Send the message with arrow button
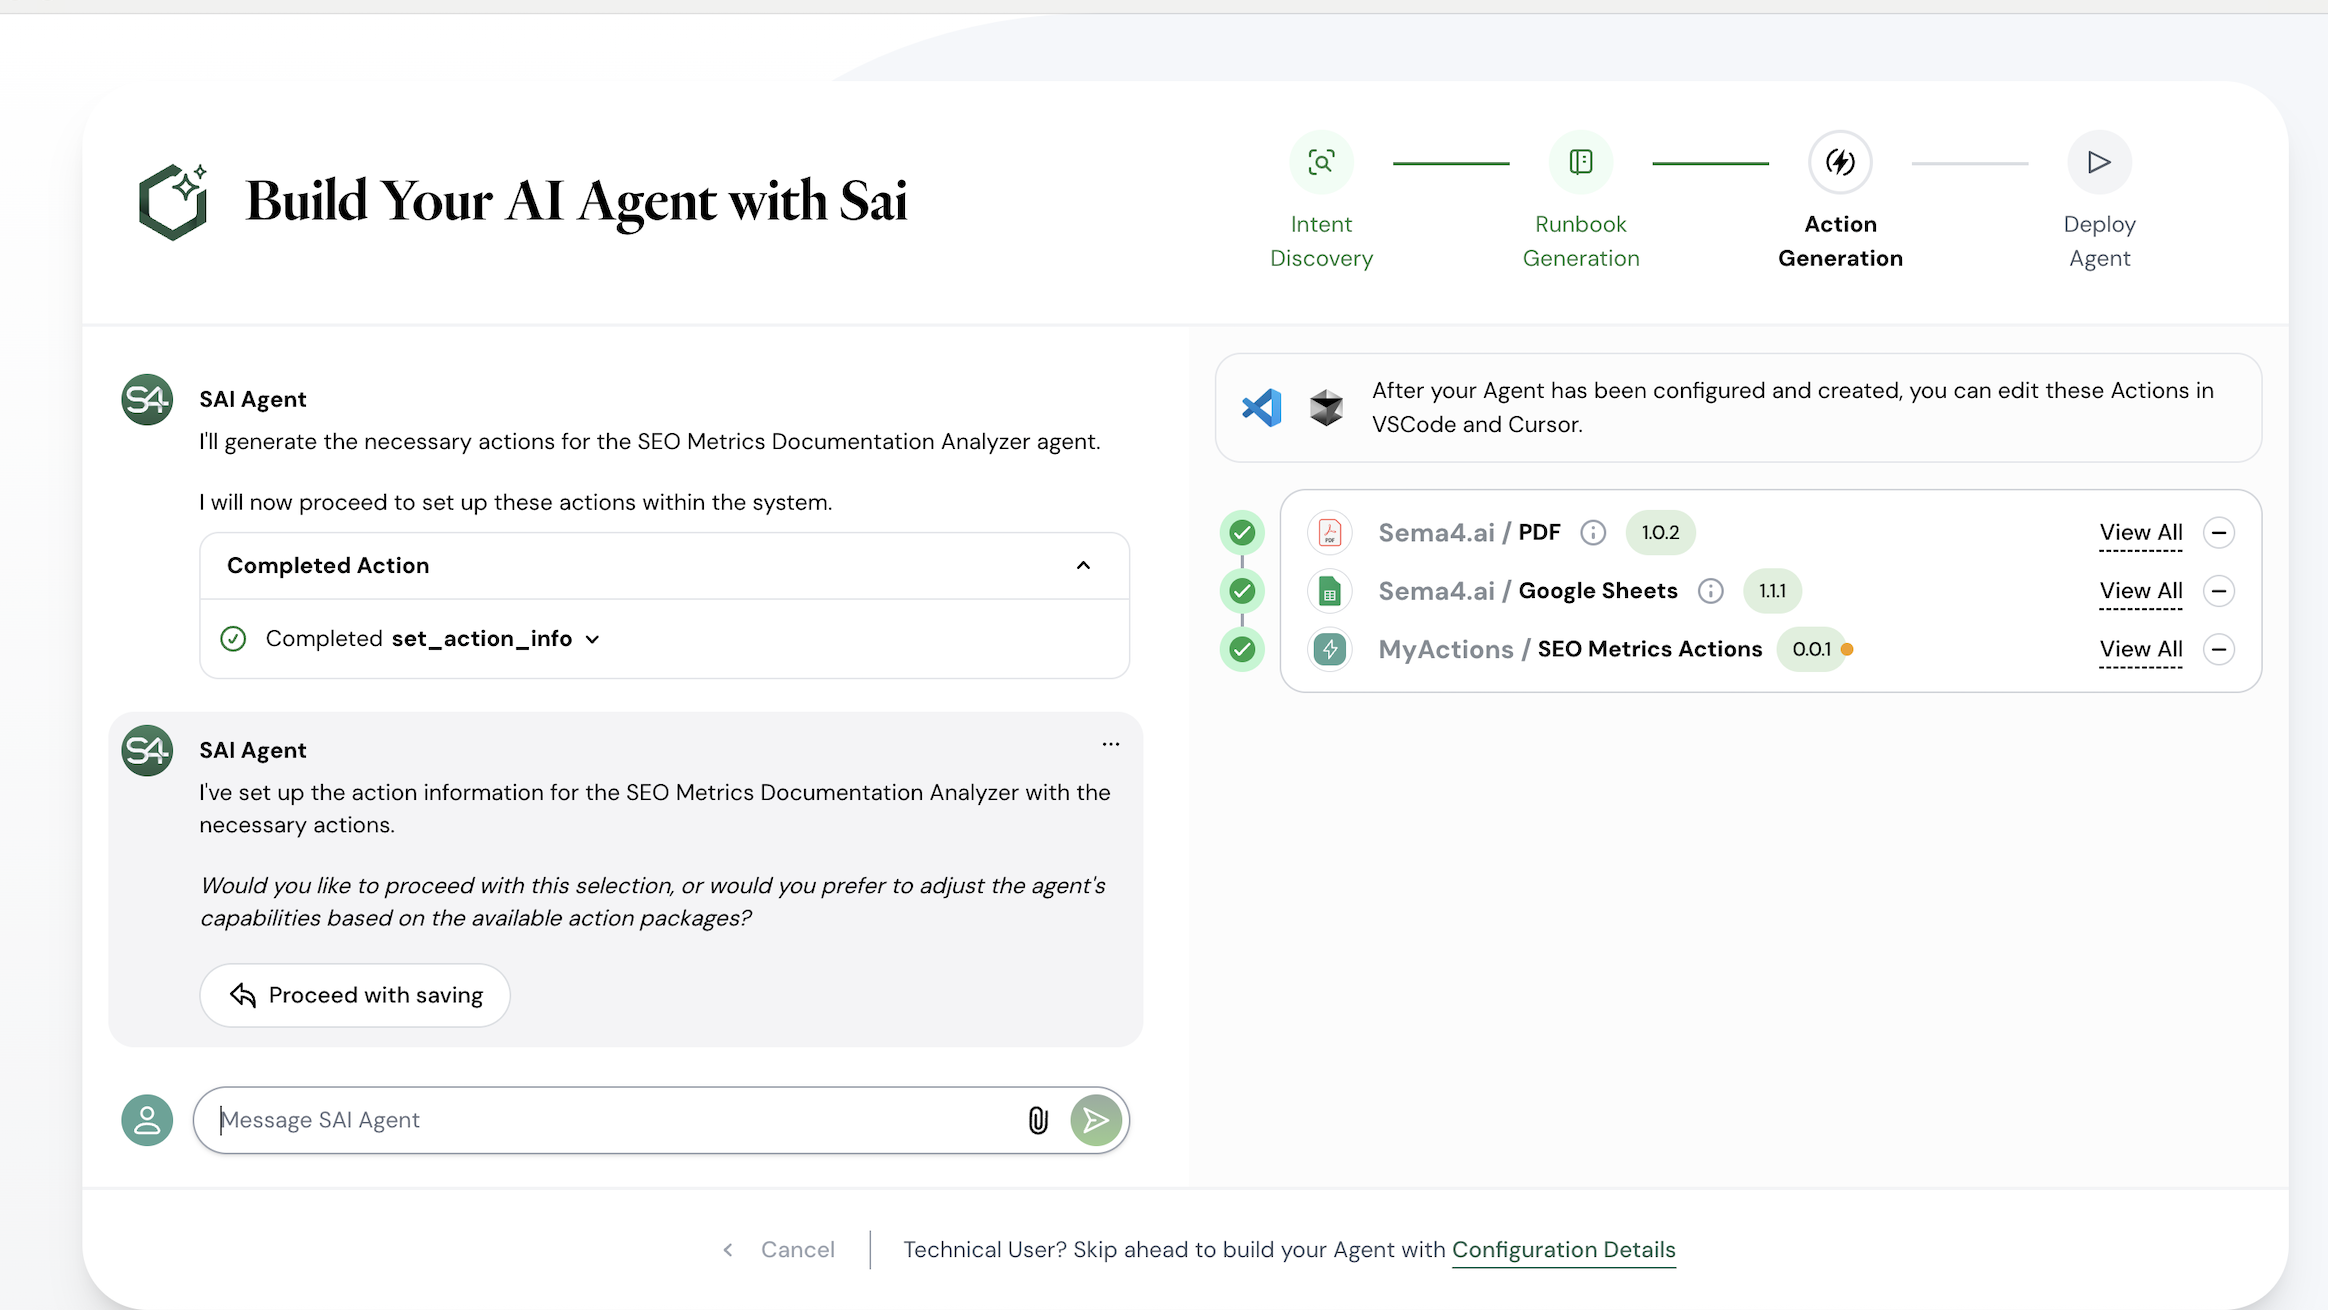Screen dimensions: 2328x1310 [x=1096, y=1120]
